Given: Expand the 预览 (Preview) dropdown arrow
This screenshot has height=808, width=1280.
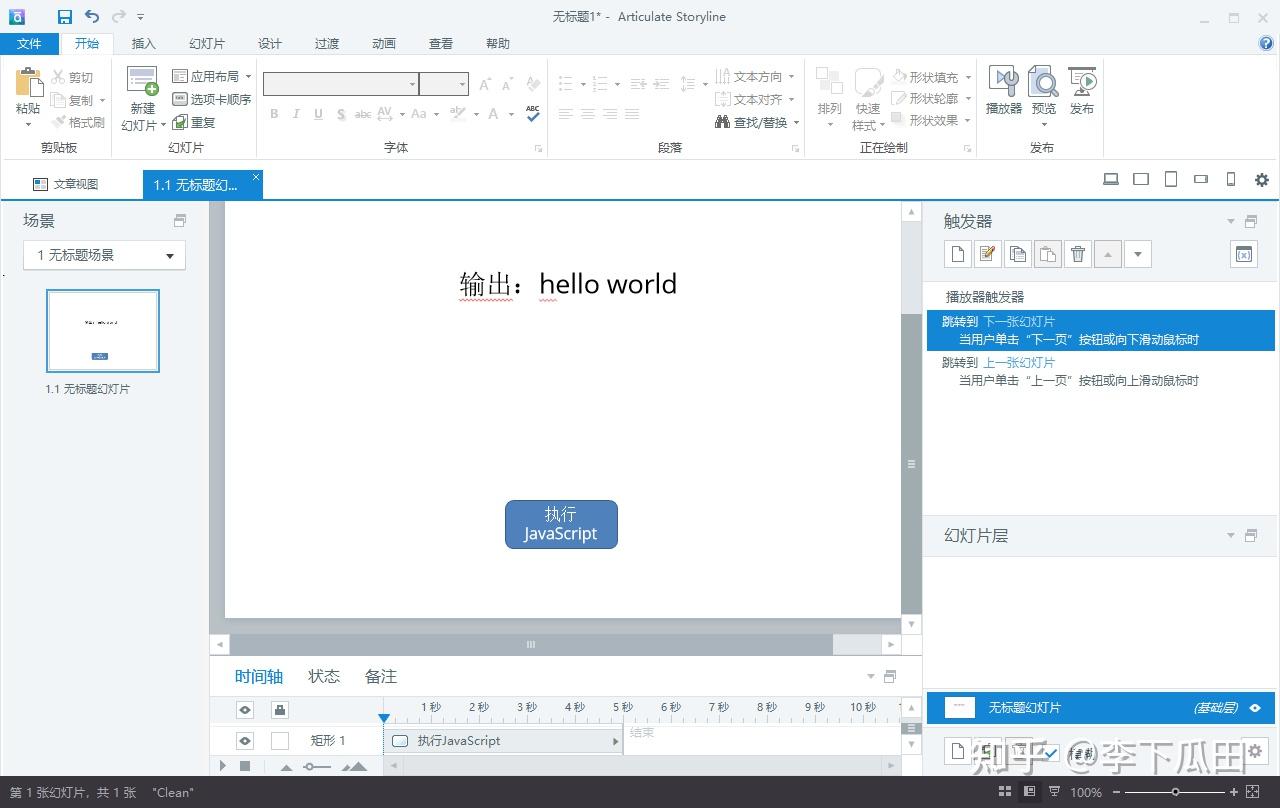Looking at the screenshot, I should tap(1043, 125).
